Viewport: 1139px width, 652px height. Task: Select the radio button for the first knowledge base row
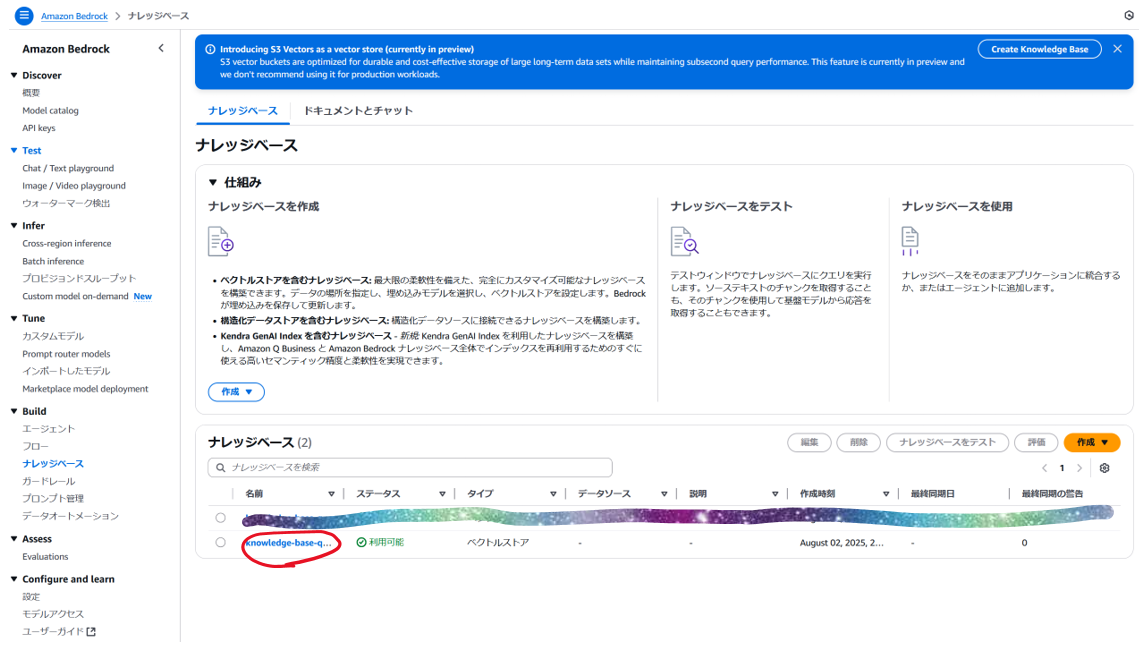click(x=220, y=518)
